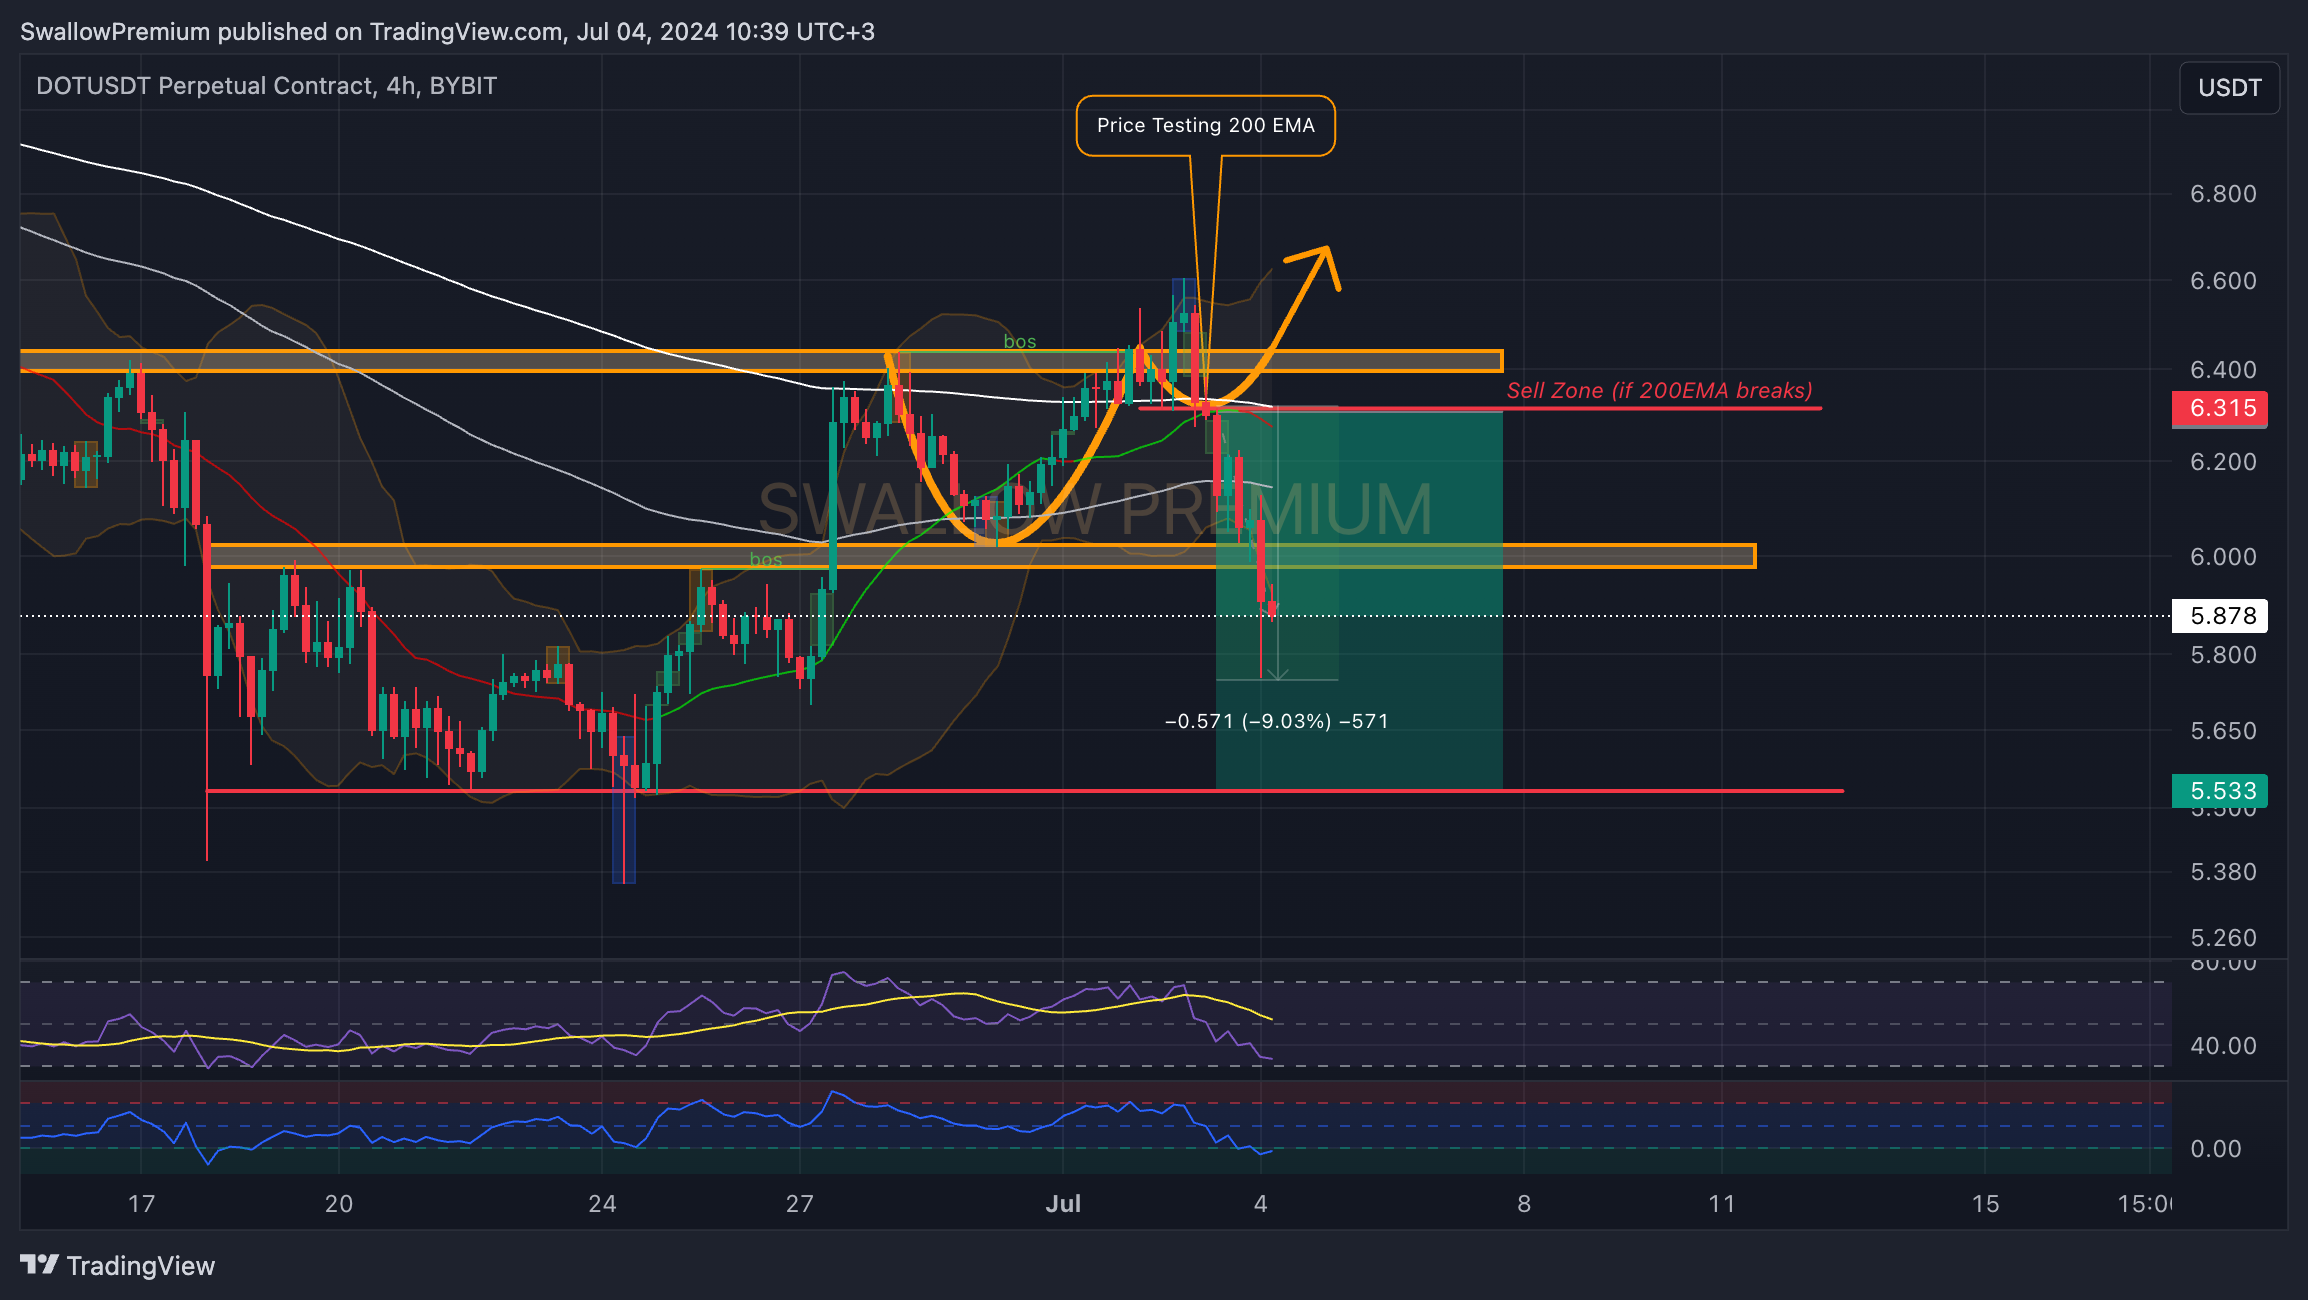Click the 0.00 oscillator scale value
The width and height of the screenshot is (2308, 1300).
2215,1149
